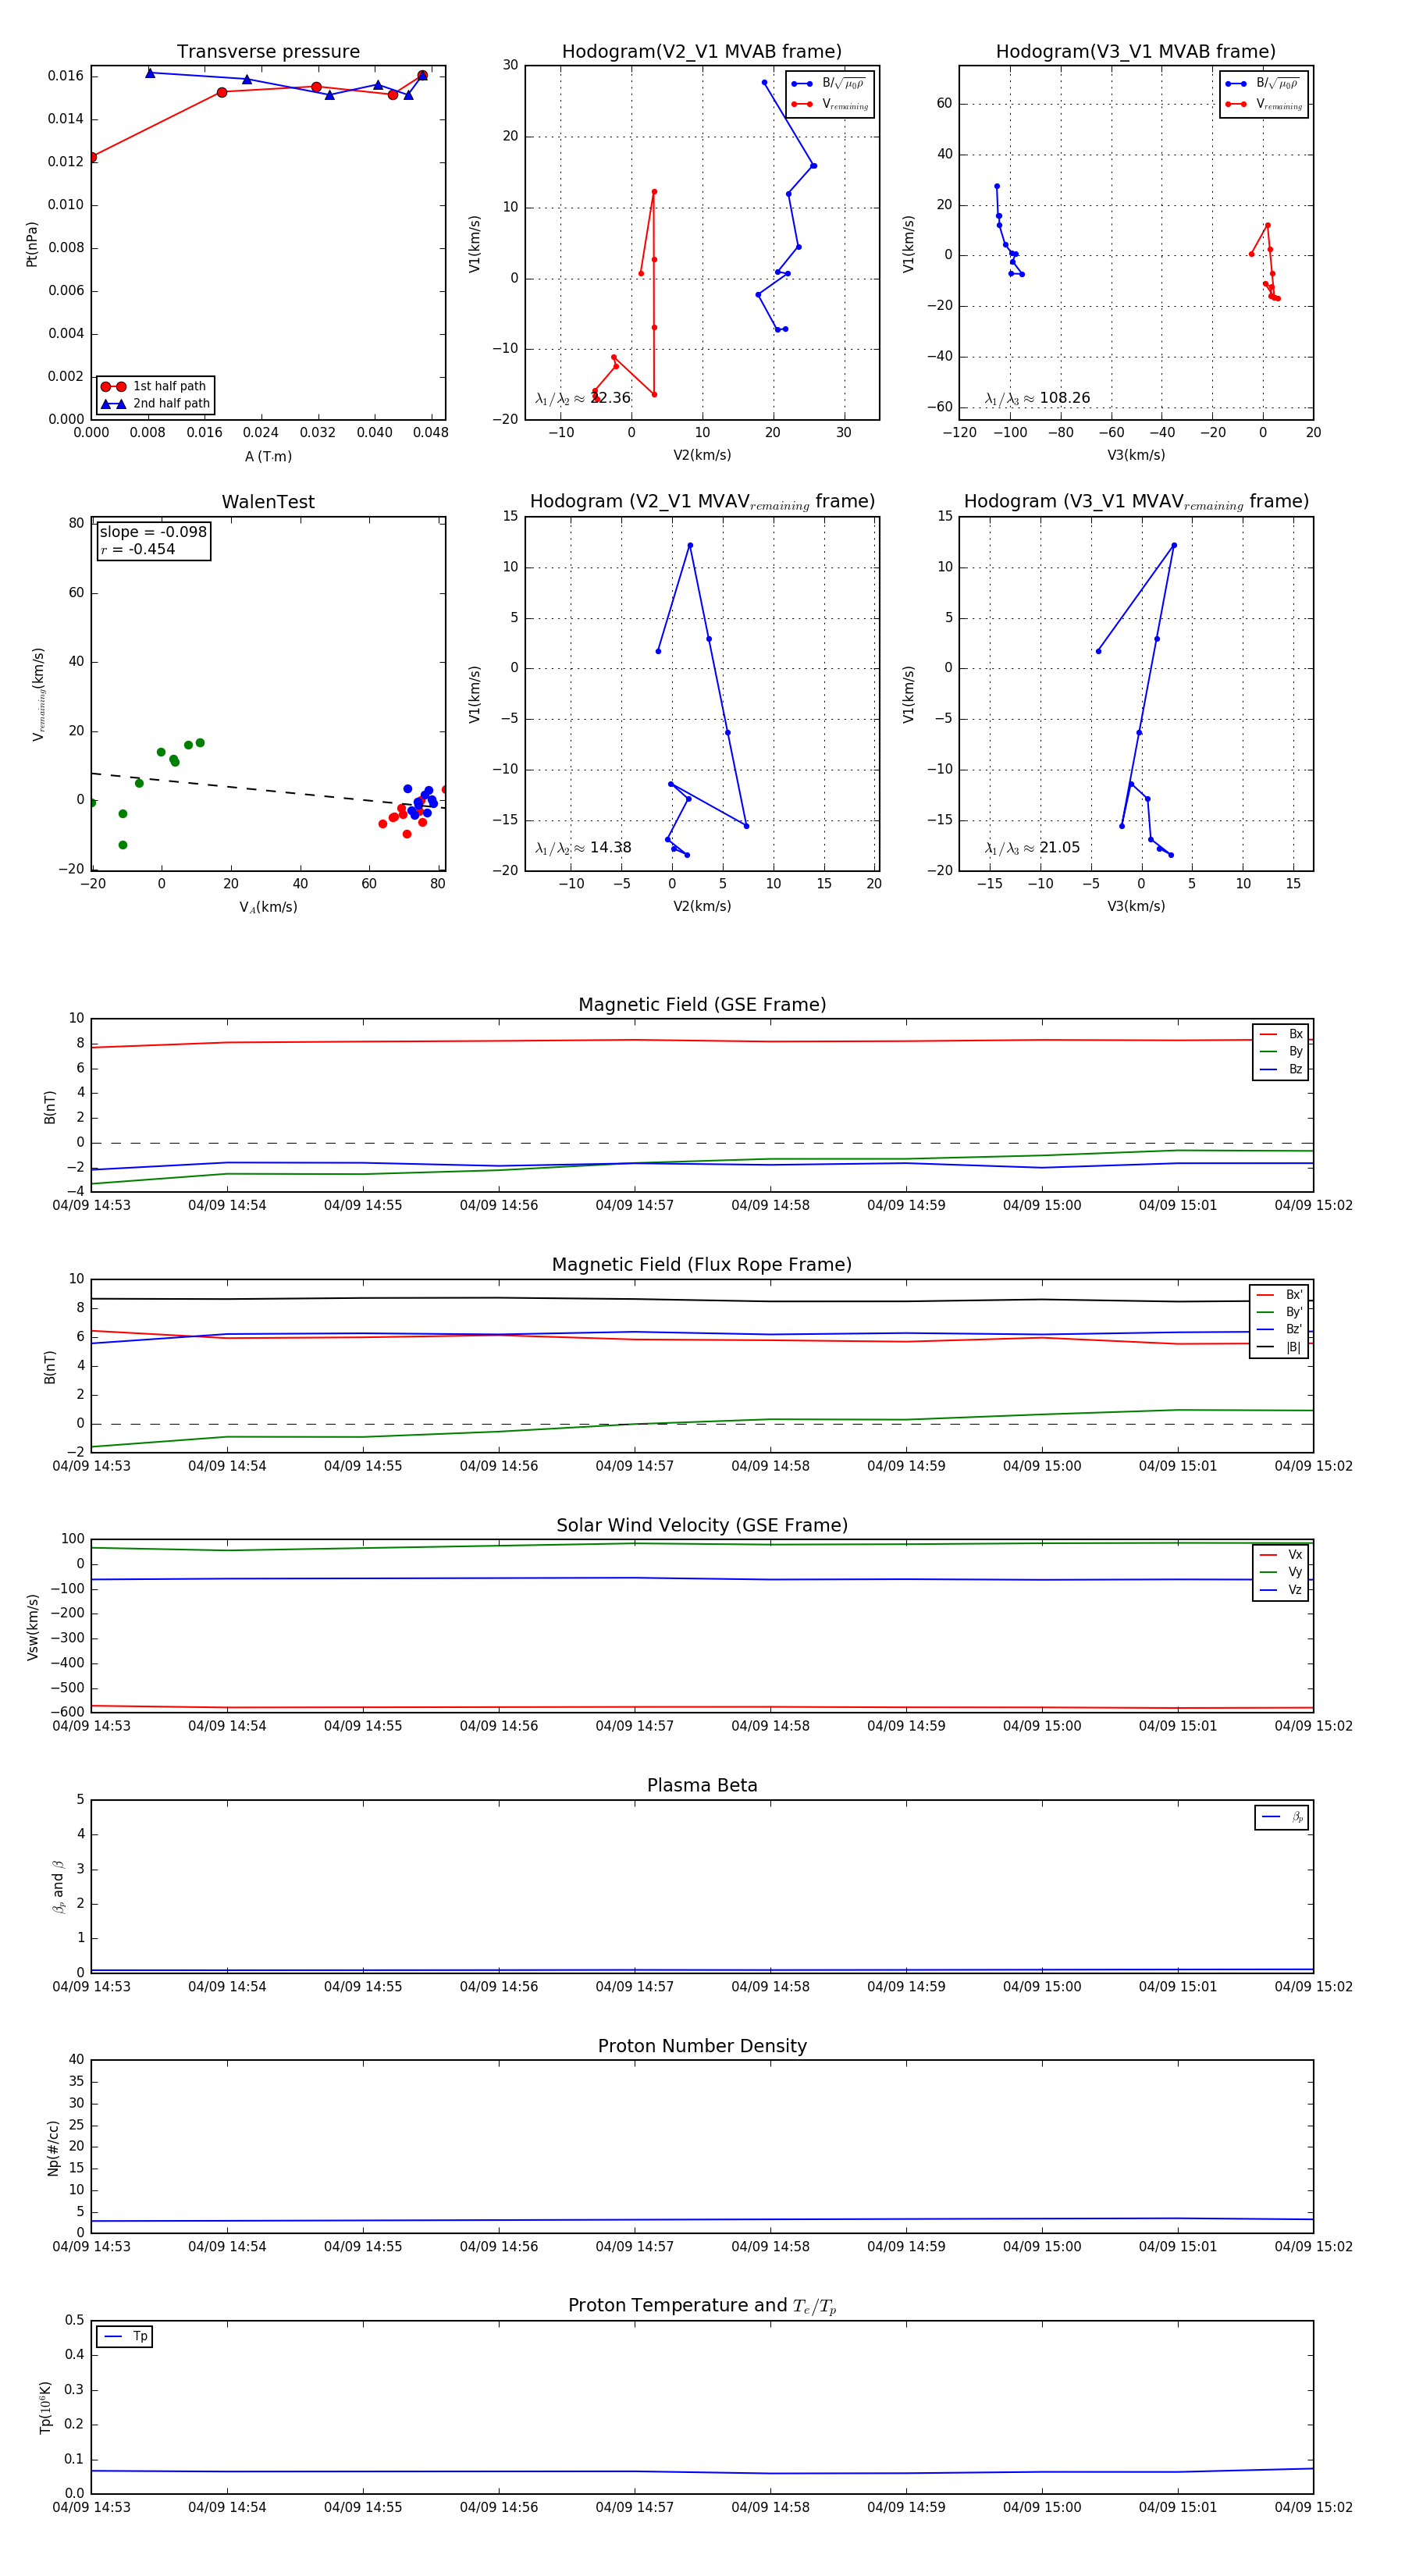1405x2576 pixels.
Task: Click the 'Pt(nPa)' y-axis label
Action: [32, 244]
